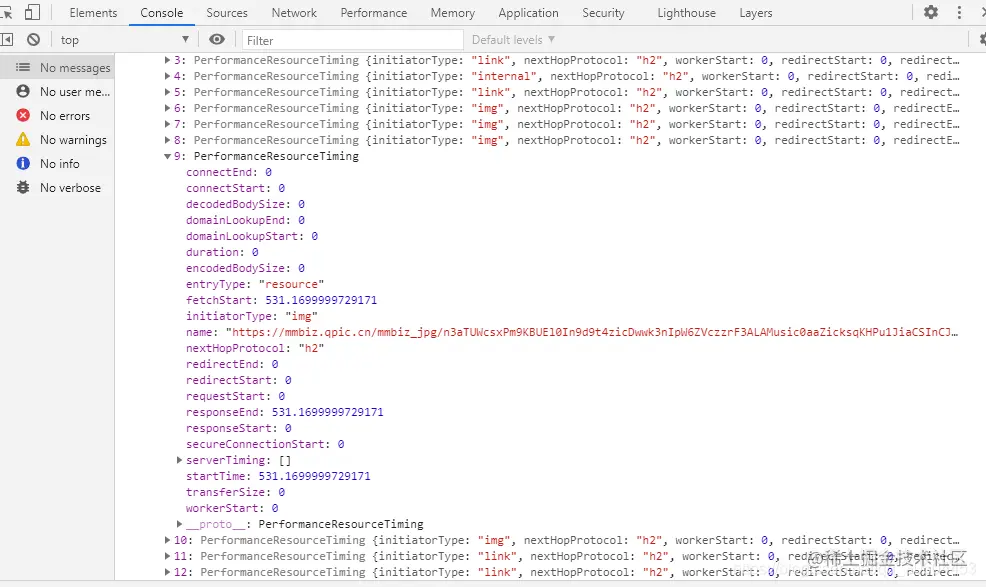Screen dimensions: 986x587
Task: Click the decodedBodySize property
Action: click(x=245, y=204)
